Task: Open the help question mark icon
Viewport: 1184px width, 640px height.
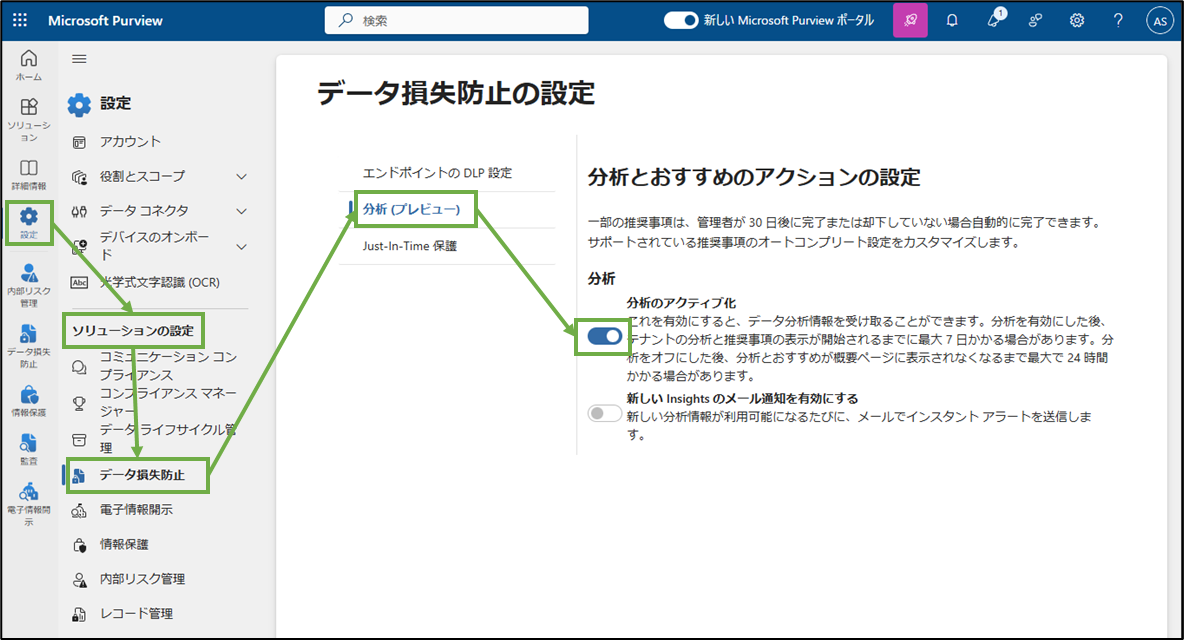Action: 1118,20
